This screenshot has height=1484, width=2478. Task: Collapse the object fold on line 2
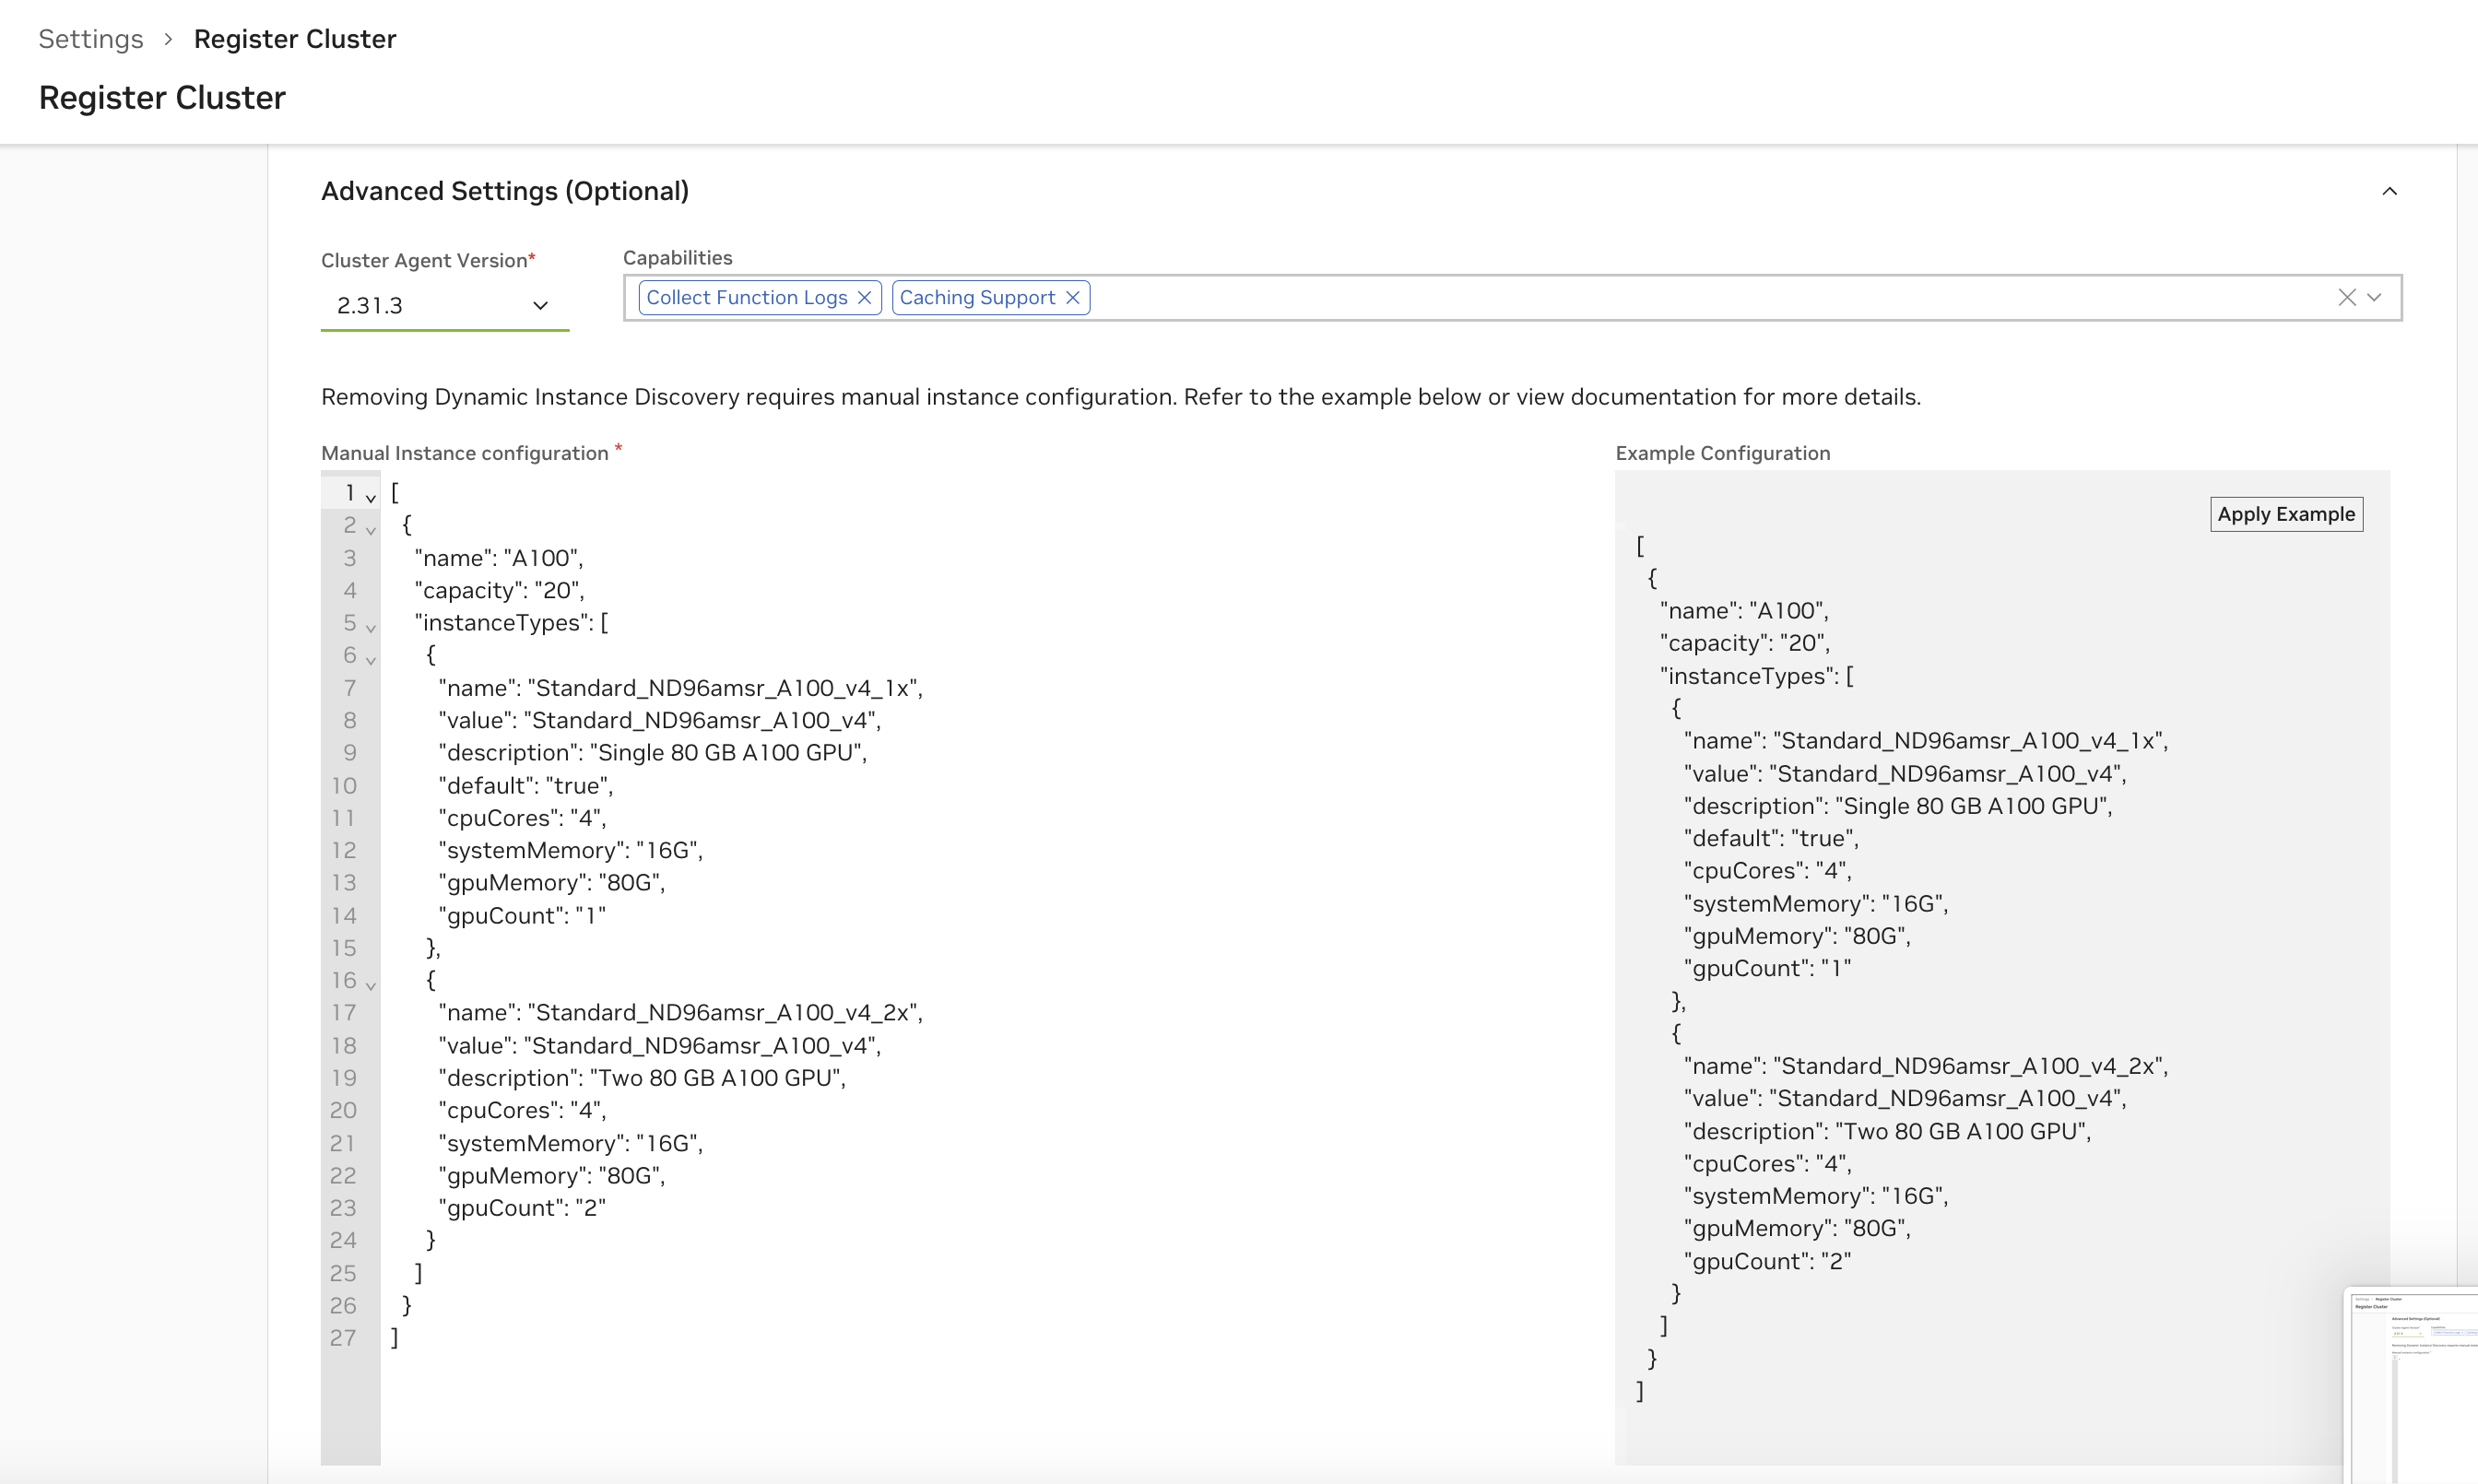[x=370, y=530]
